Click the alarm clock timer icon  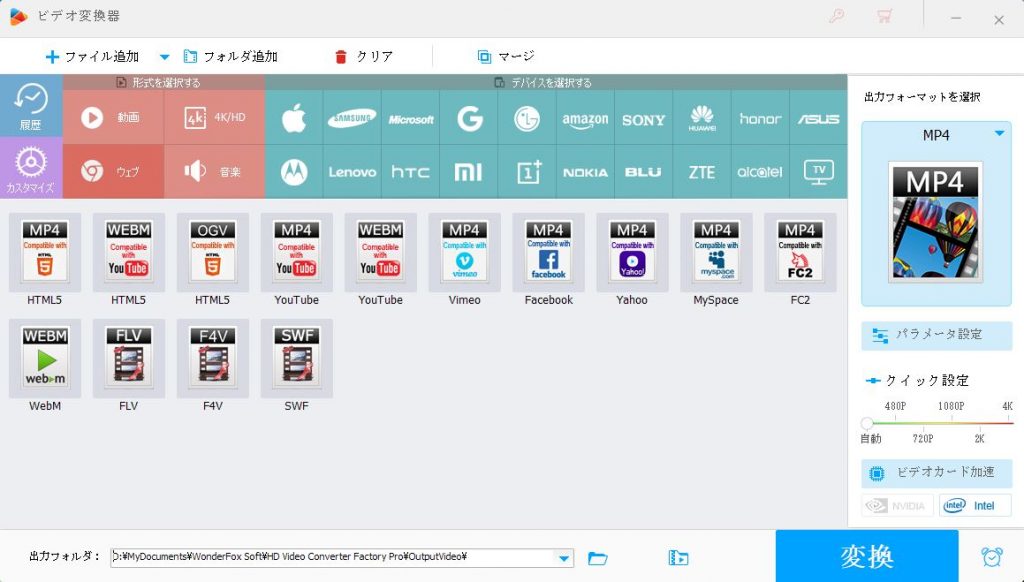(991, 557)
